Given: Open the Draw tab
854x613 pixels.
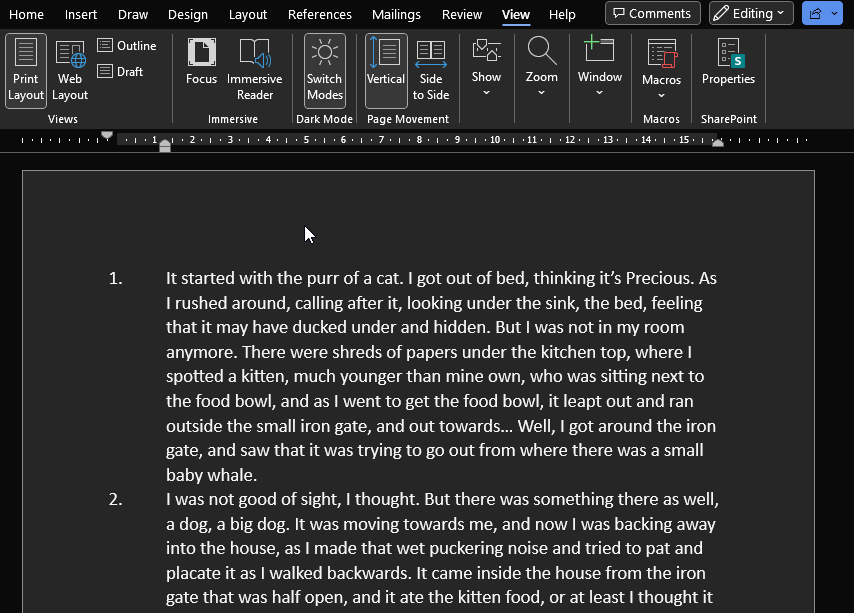Looking at the screenshot, I should pyautogui.click(x=133, y=14).
